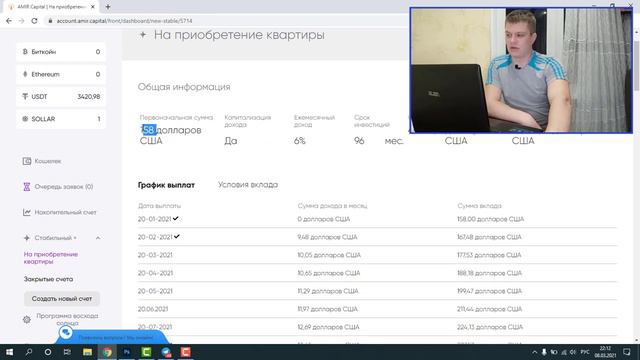Click the chat bubble icon in widget

[66, 333]
